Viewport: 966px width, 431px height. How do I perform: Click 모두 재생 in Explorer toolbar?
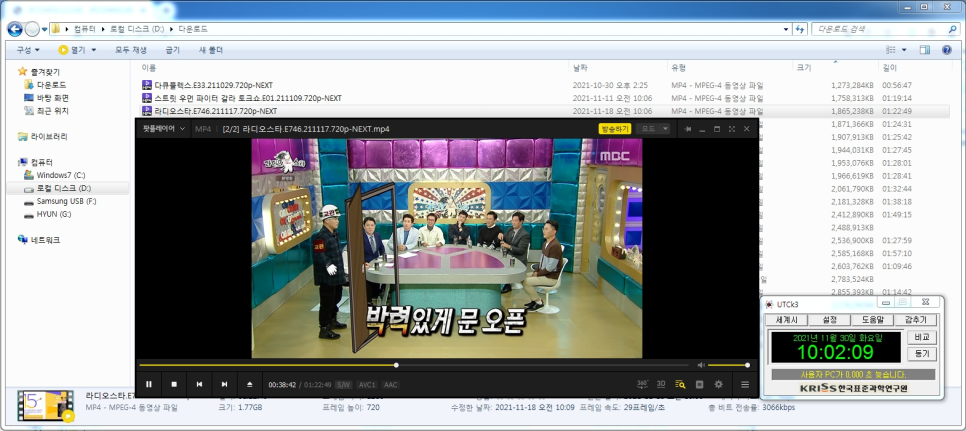pos(131,50)
